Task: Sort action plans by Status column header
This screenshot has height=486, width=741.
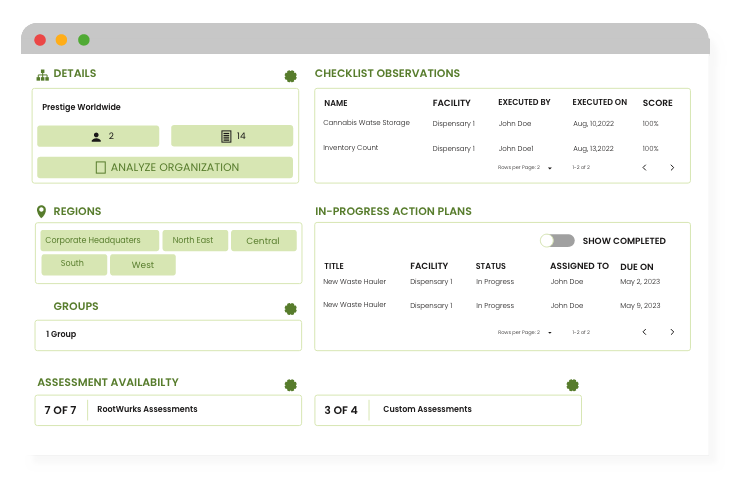Action: coord(491,266)
